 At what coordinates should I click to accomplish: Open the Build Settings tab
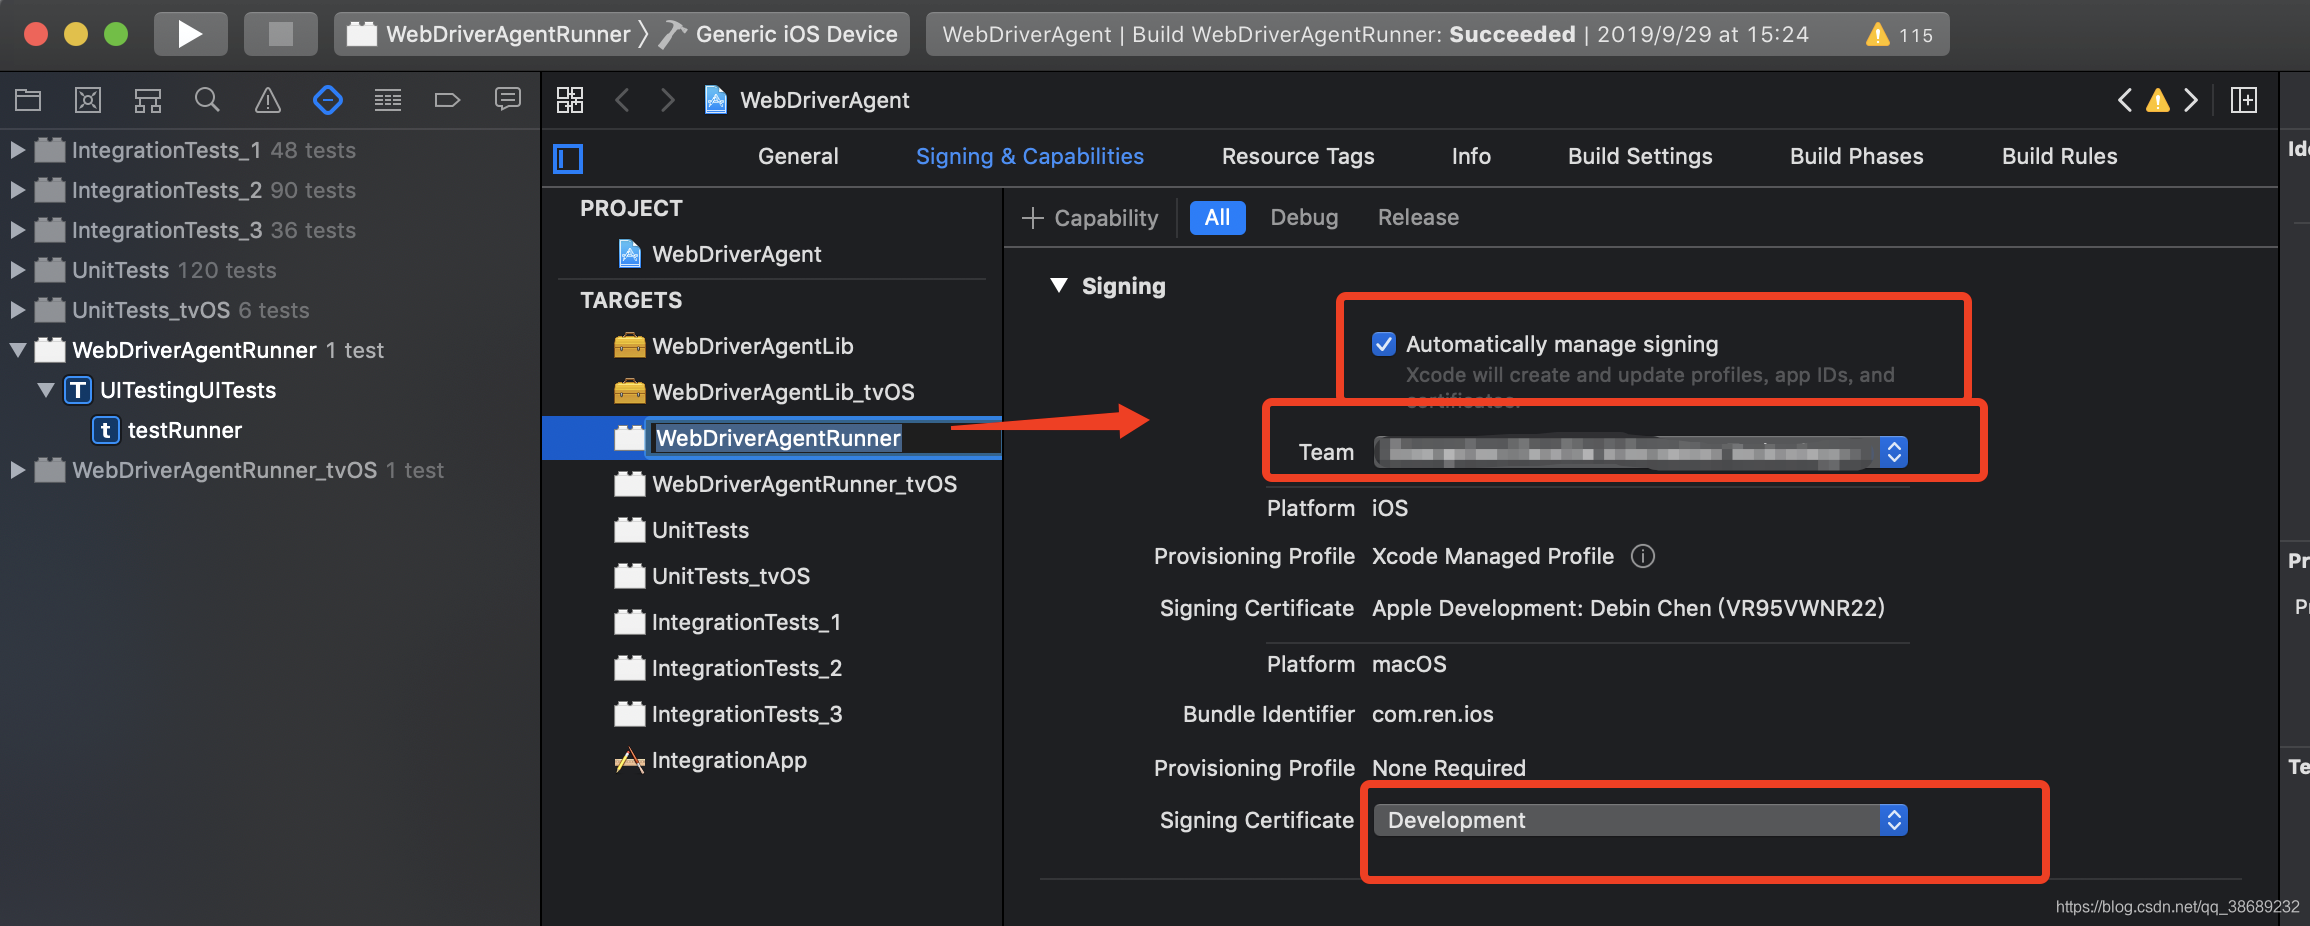[x=1640, y=156]
